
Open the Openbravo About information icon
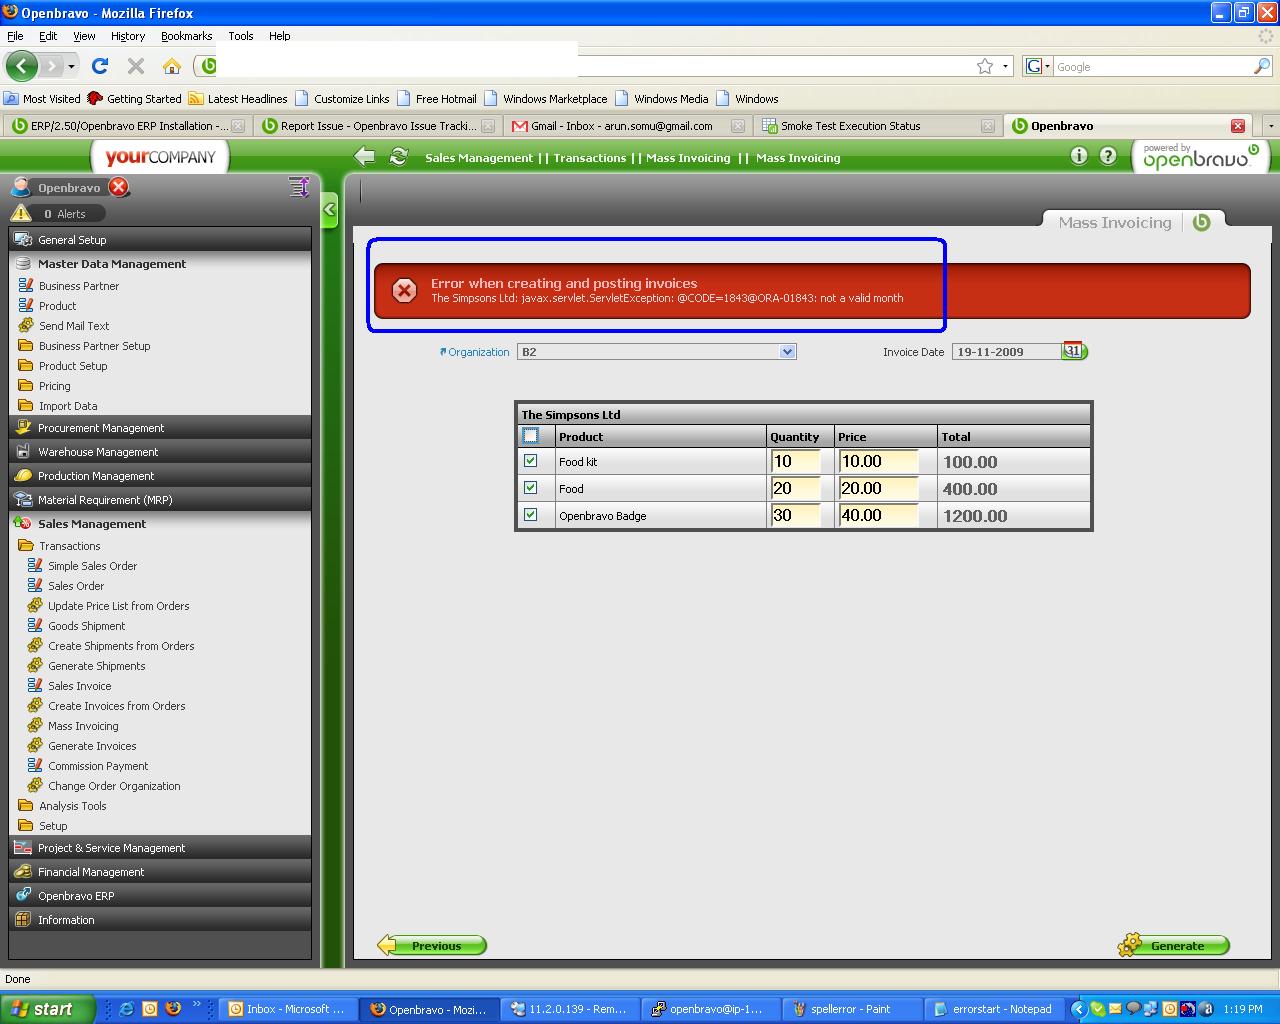(x=1078, y=156)
